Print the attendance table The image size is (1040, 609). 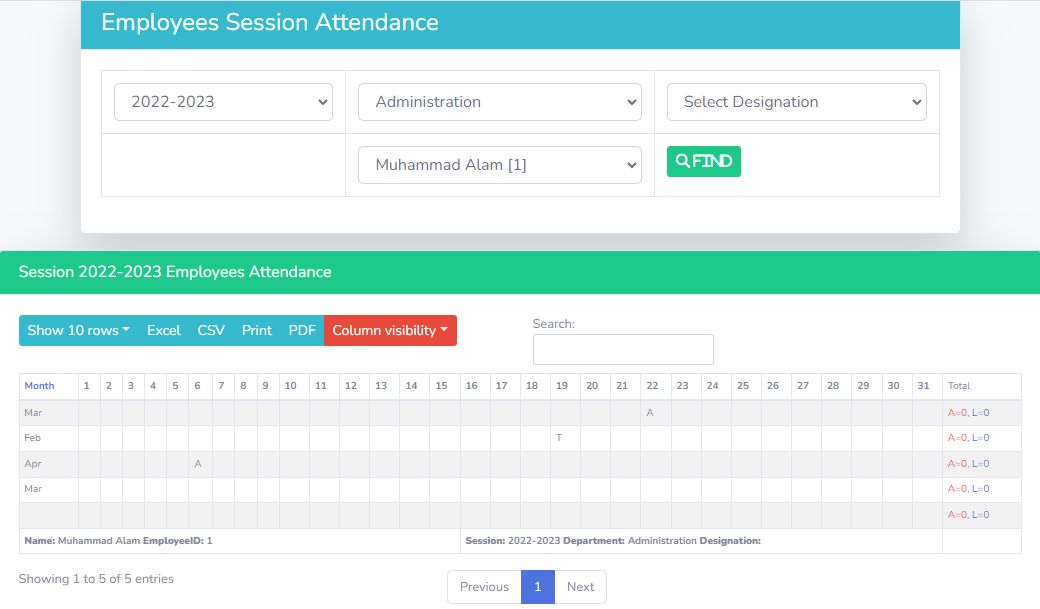click(257, 331)
